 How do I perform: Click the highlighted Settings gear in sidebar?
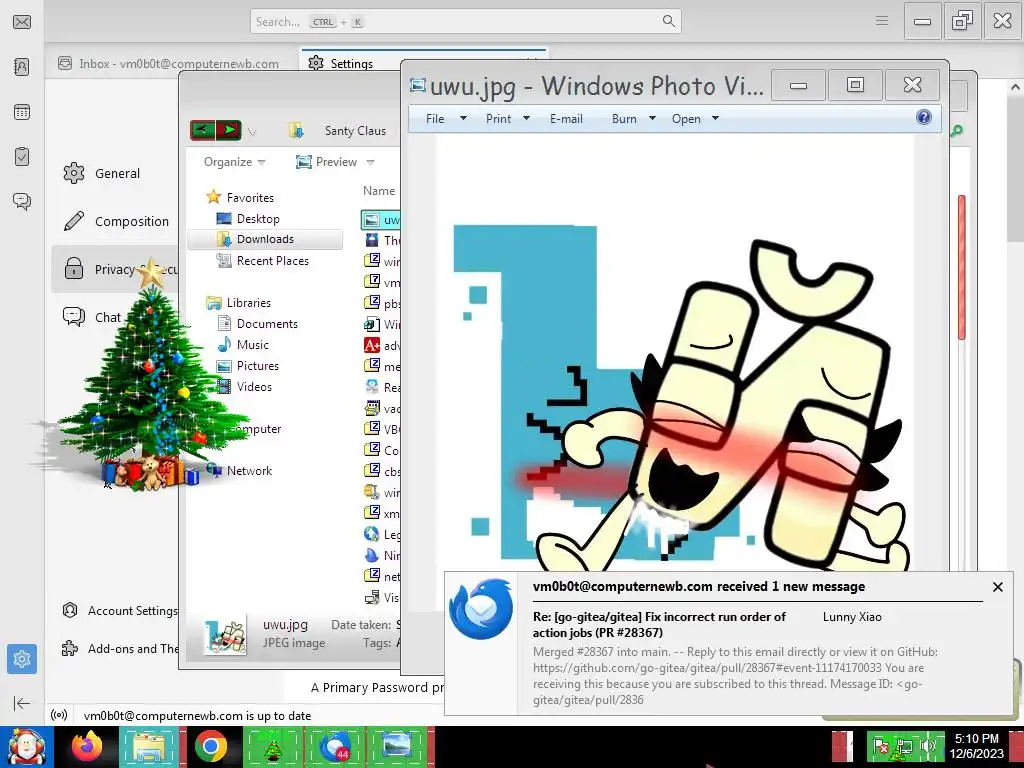22,658
